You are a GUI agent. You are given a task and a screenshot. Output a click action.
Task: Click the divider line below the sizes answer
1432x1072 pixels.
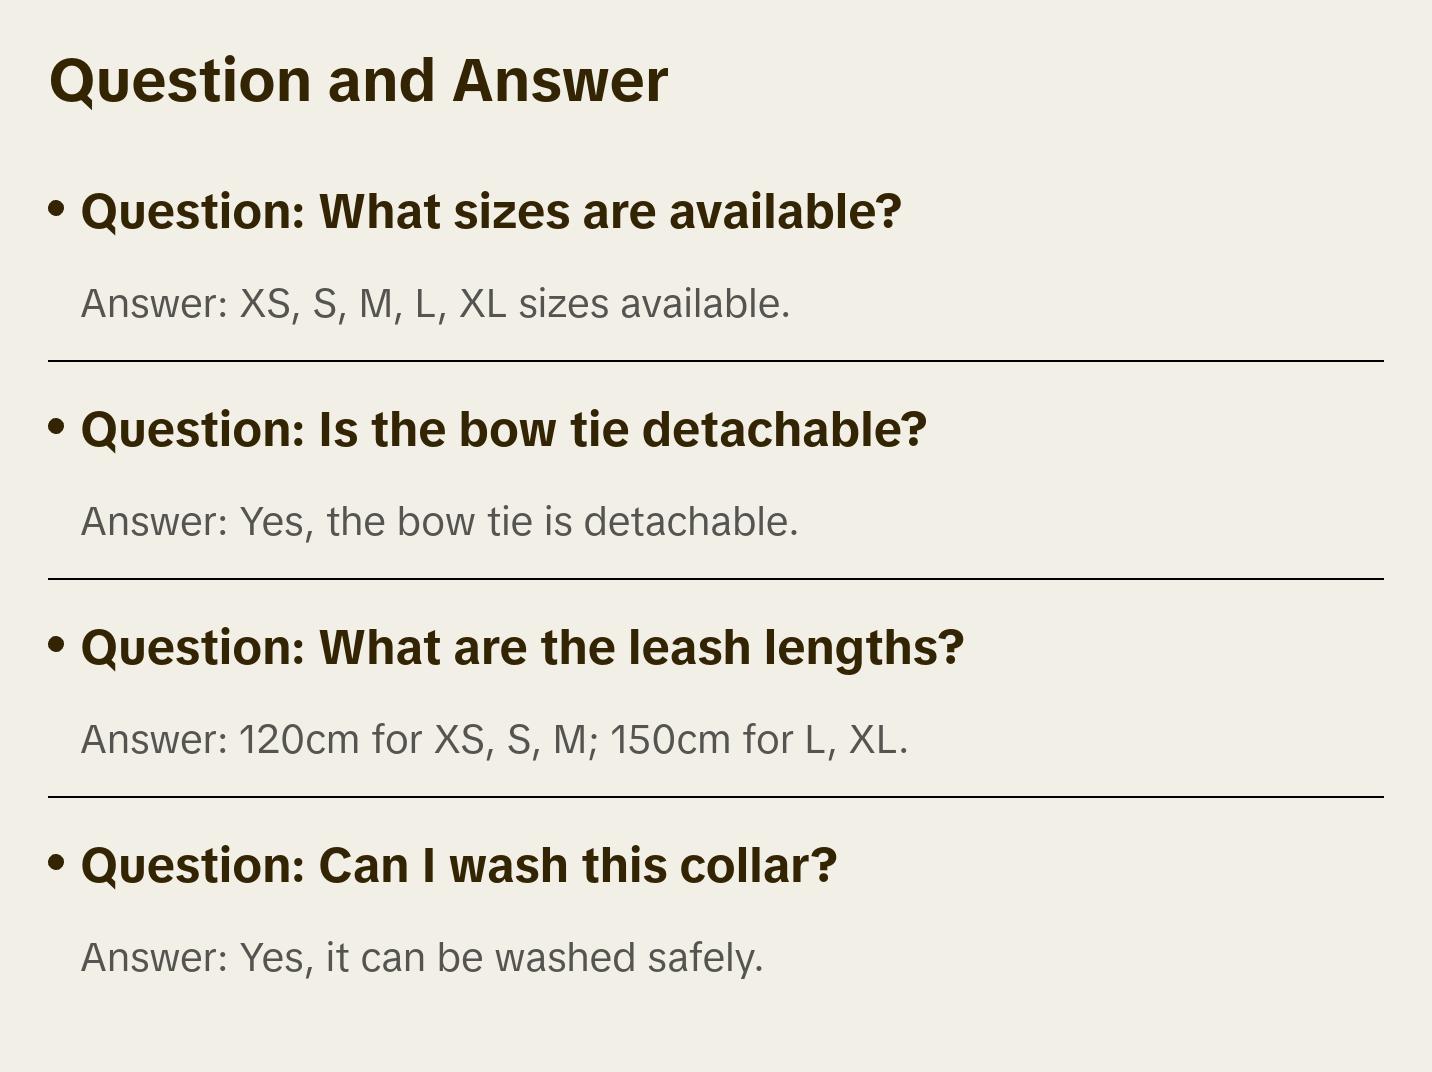click(x=715, y=361)
